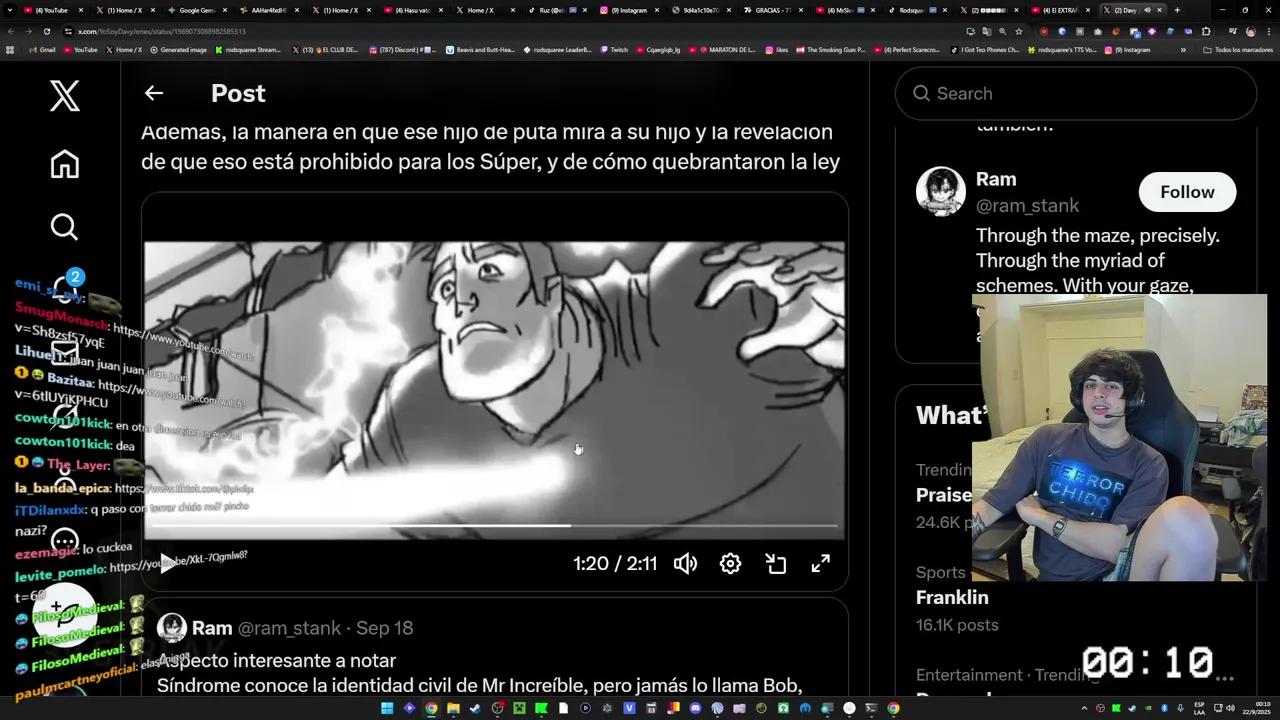Open Ram's avatar on the reply post
Viewport: 1280px width, 720px height.
[172, 628]
